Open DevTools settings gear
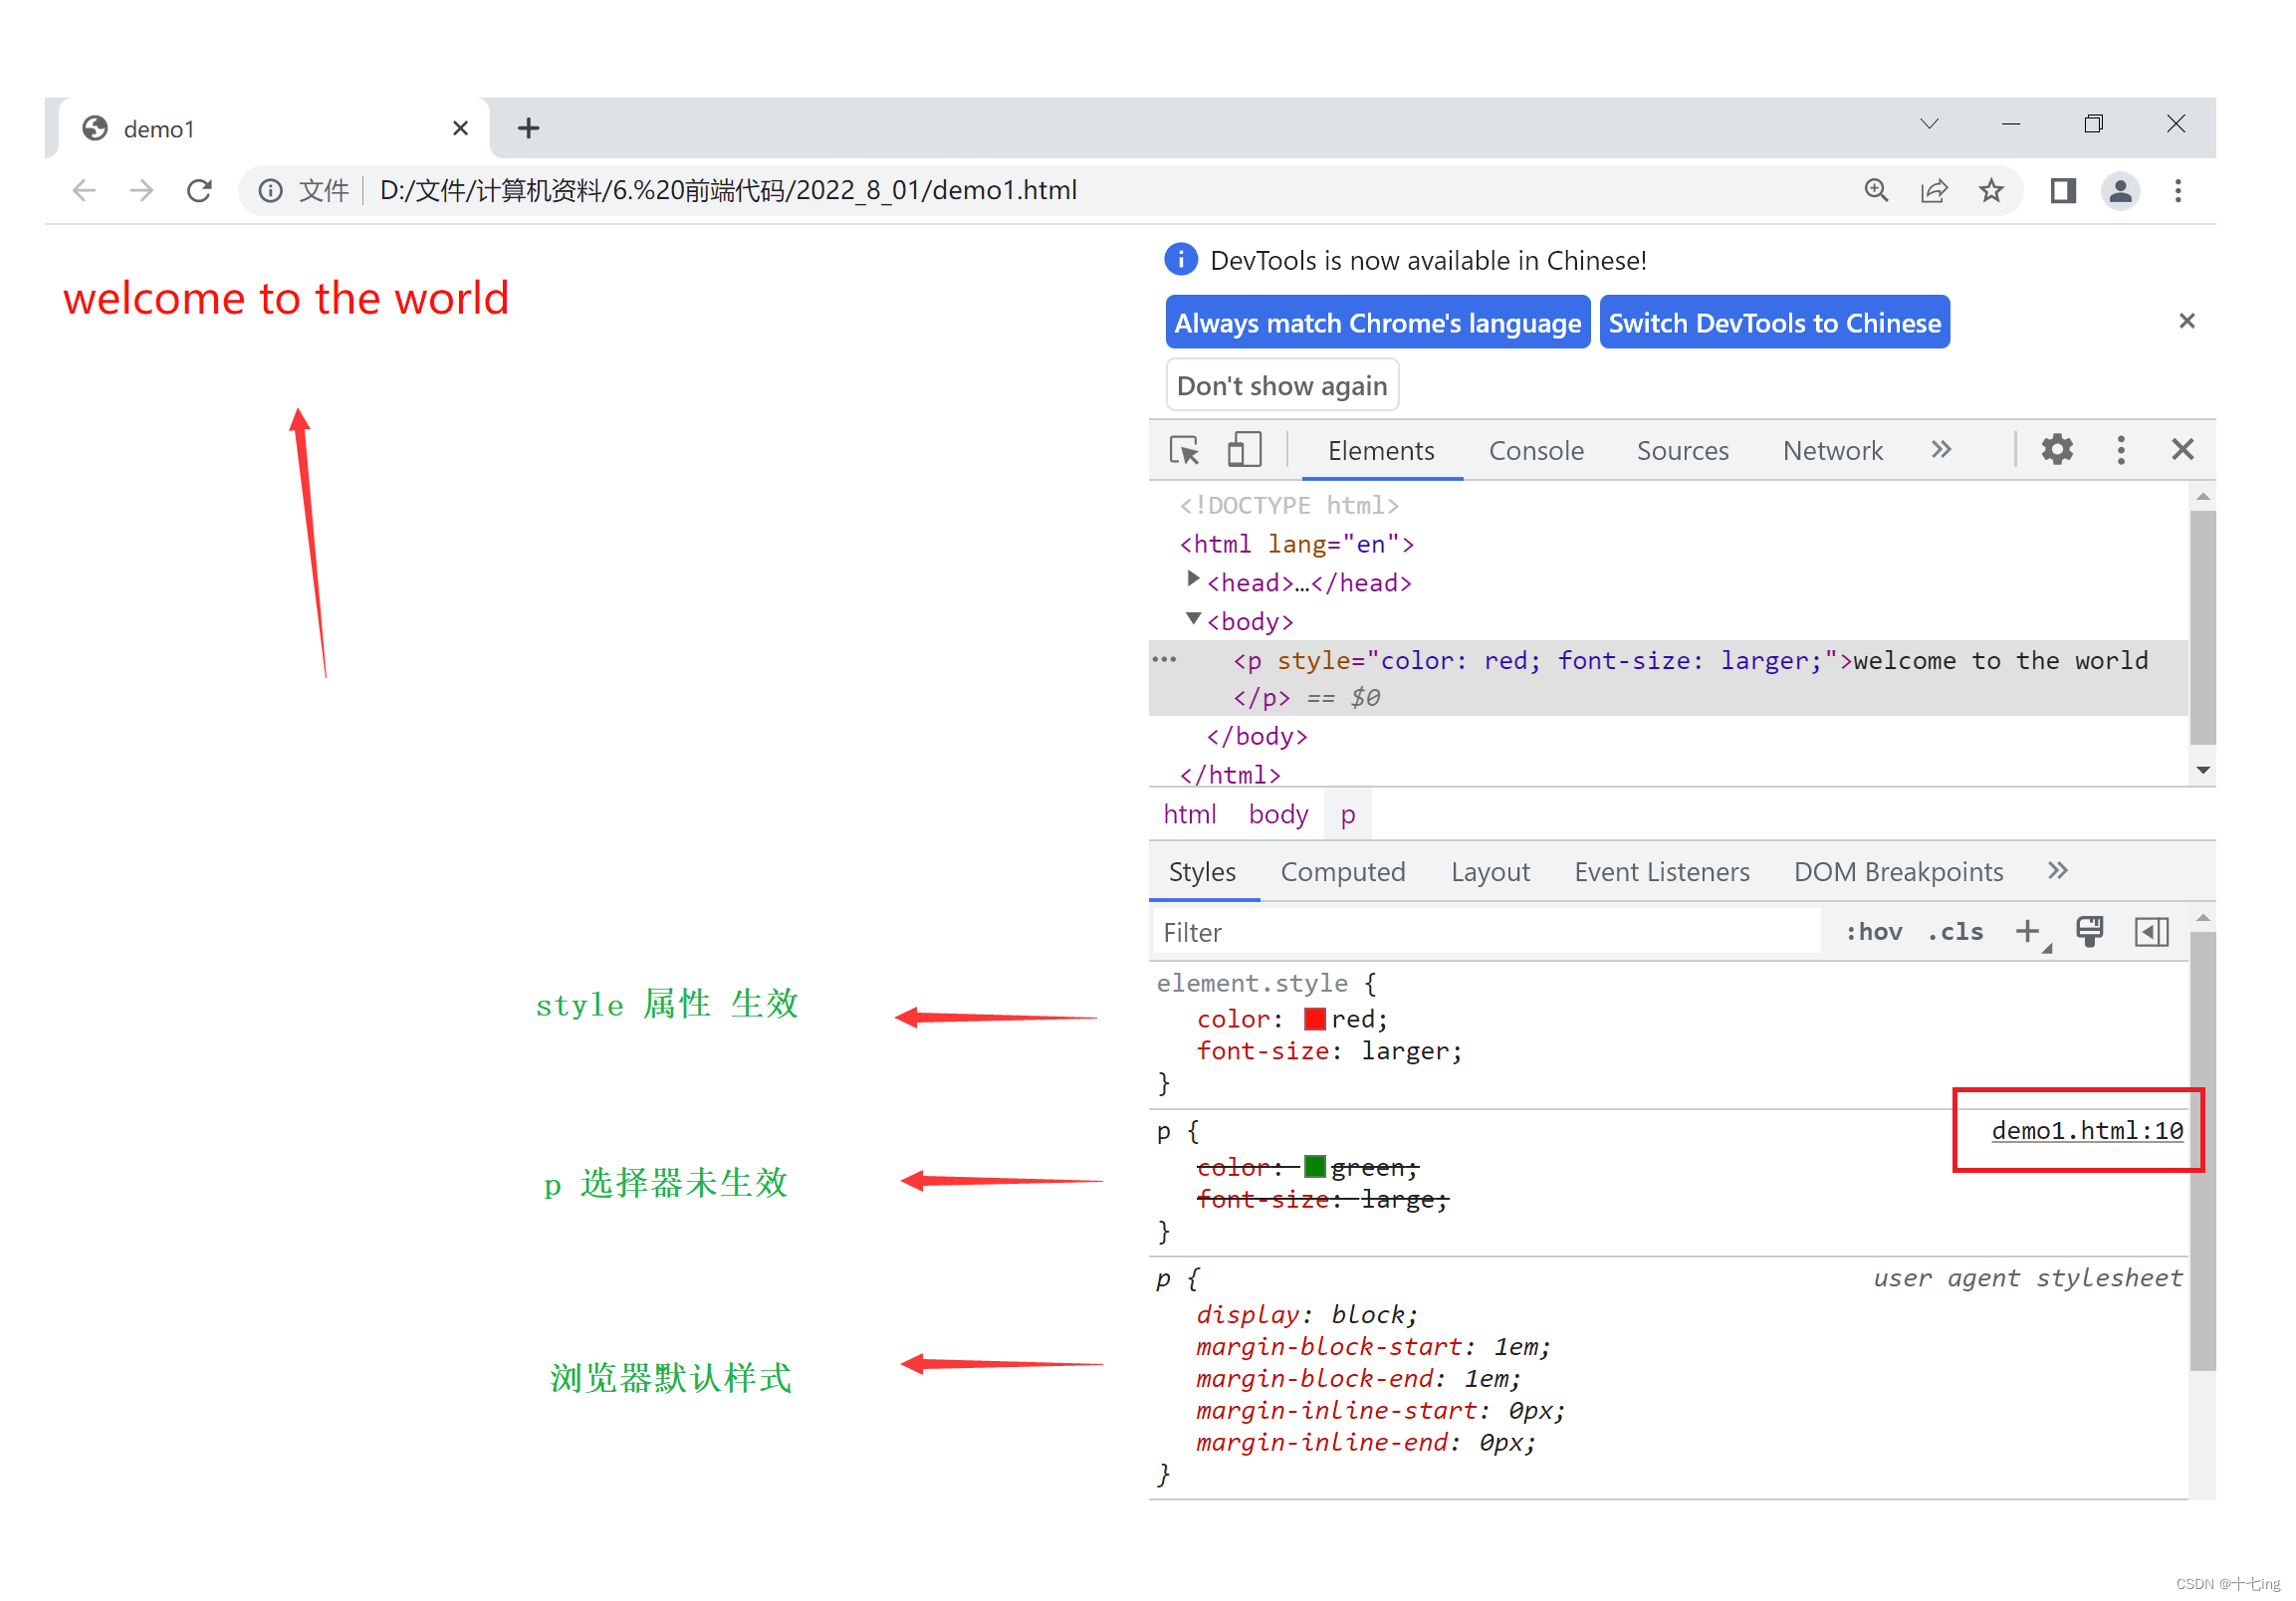The image size is (2296, 1601). [2056, 450]
